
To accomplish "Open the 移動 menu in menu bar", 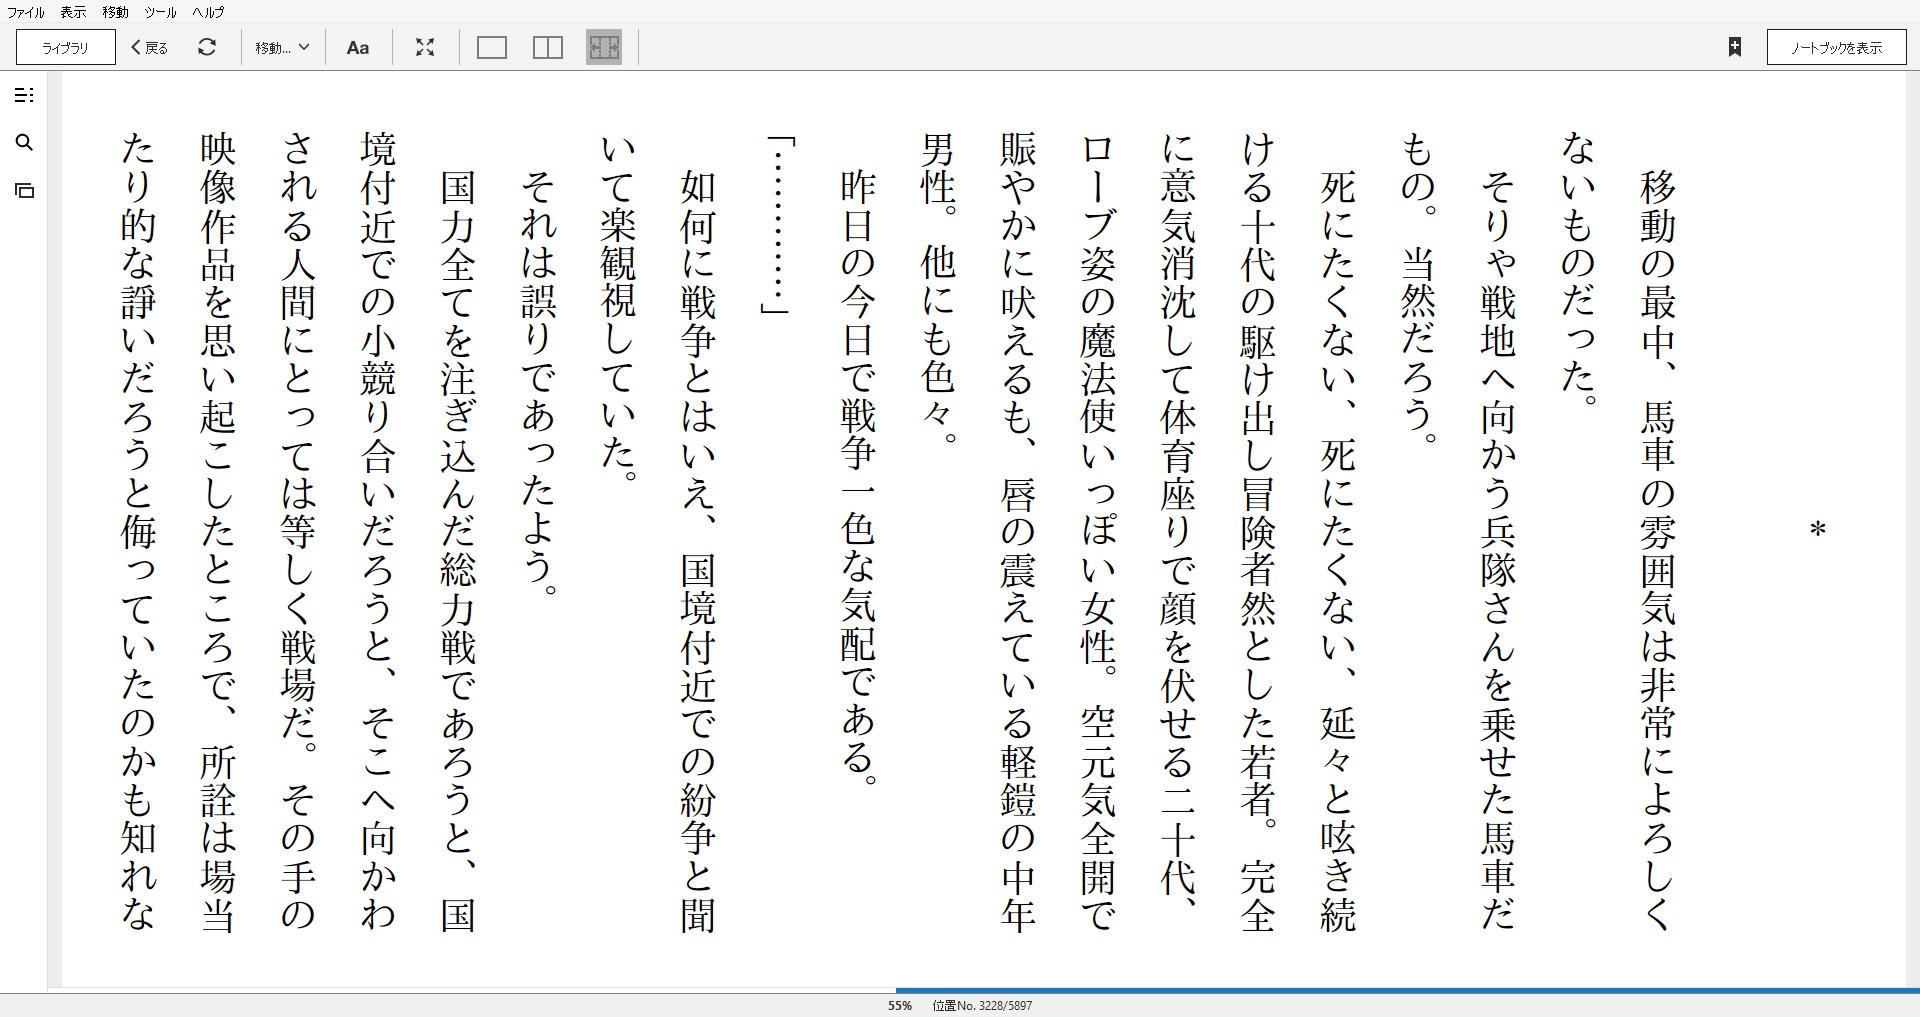I will point(115,12).
